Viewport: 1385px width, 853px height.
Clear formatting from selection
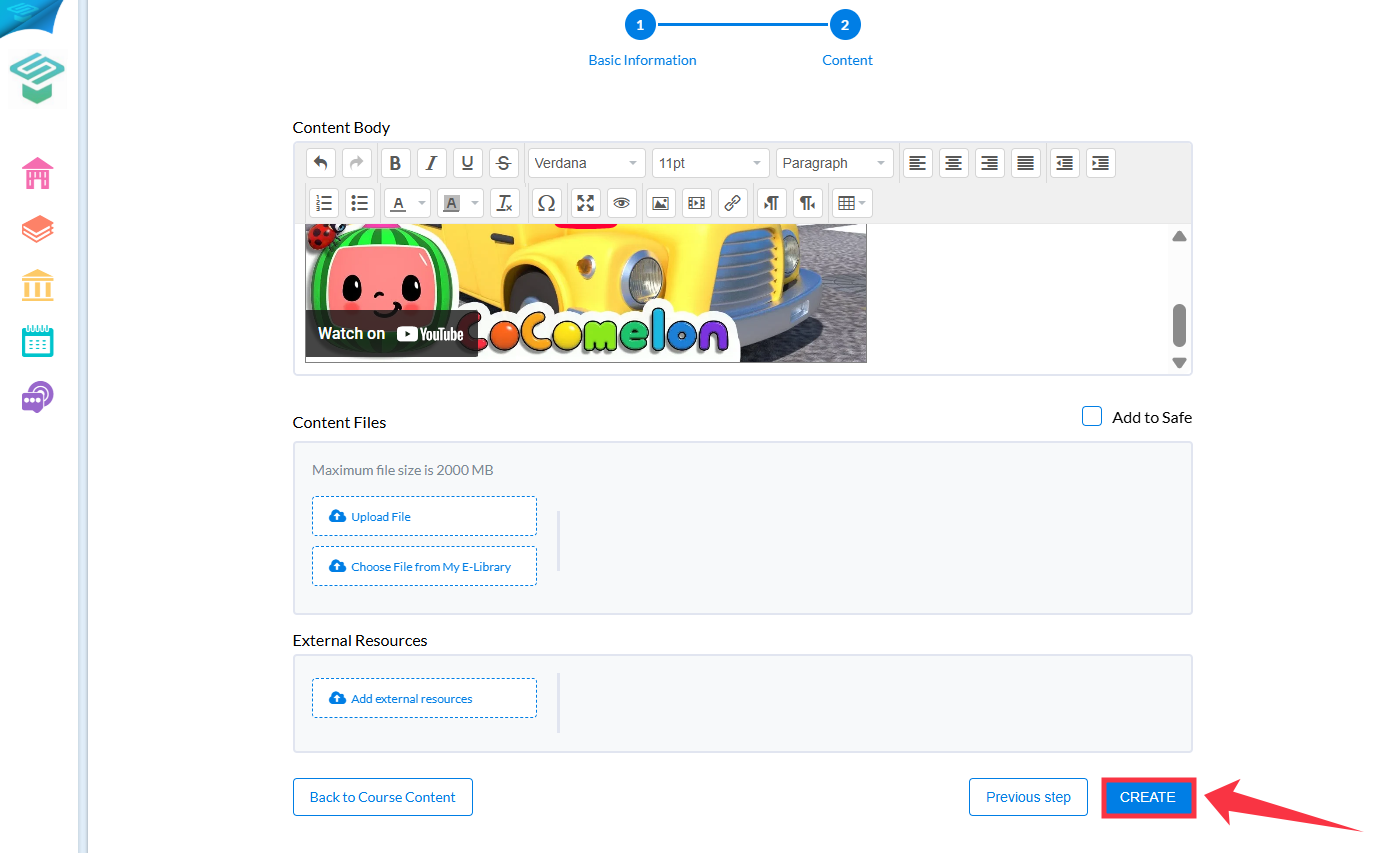pos(505,203)
